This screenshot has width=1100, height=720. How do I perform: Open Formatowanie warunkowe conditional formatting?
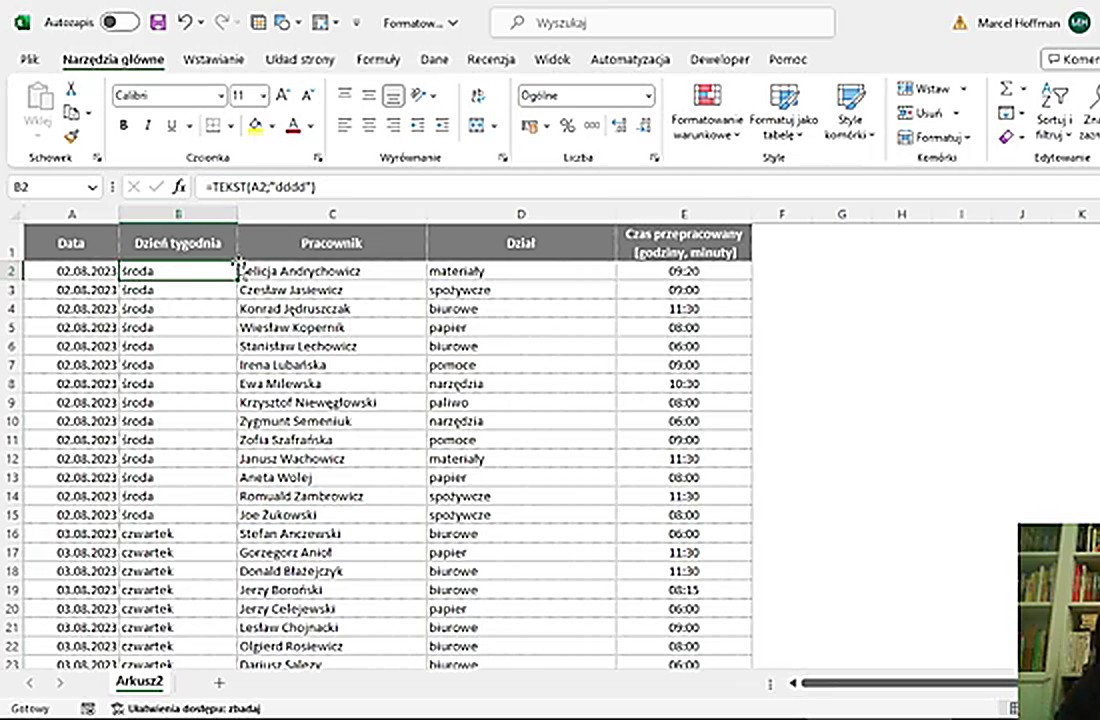click(707, 112)
